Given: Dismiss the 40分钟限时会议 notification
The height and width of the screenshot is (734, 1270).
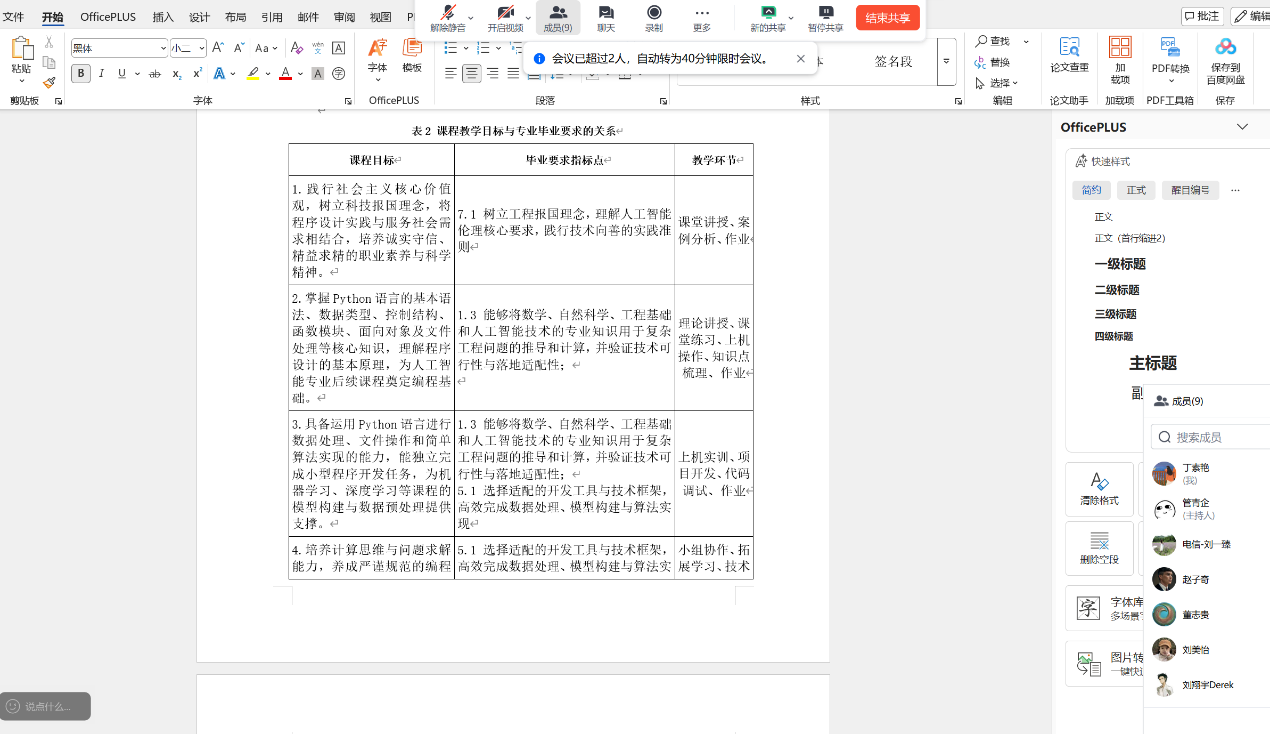Looking at the screenshot, I should coord(801,58).
